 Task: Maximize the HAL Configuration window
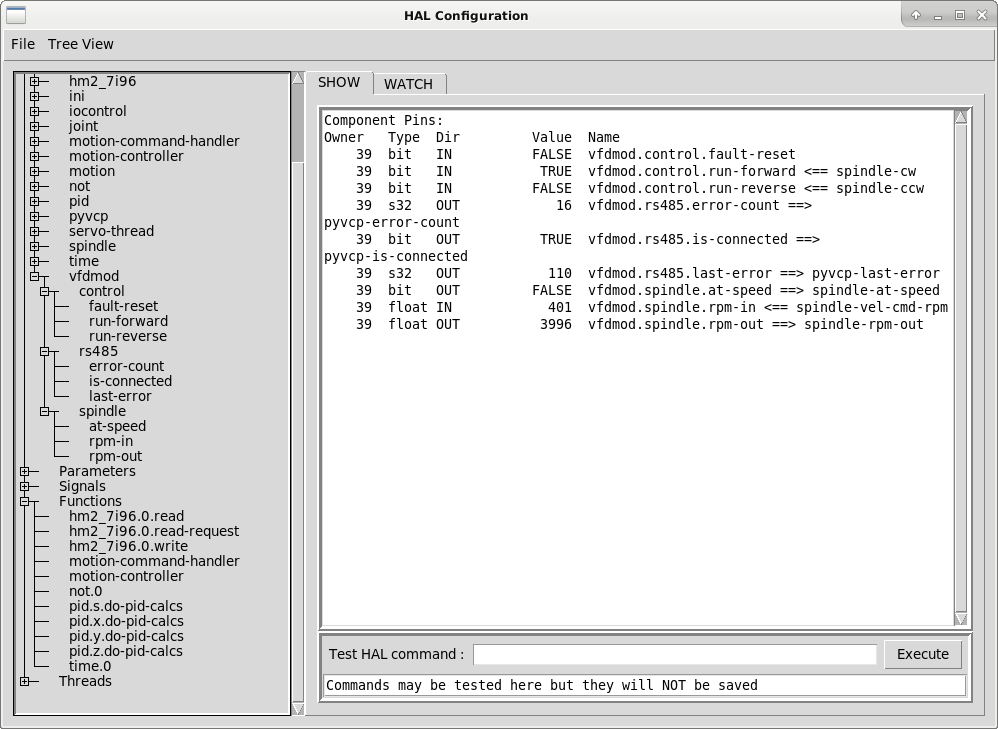point(960,15)
